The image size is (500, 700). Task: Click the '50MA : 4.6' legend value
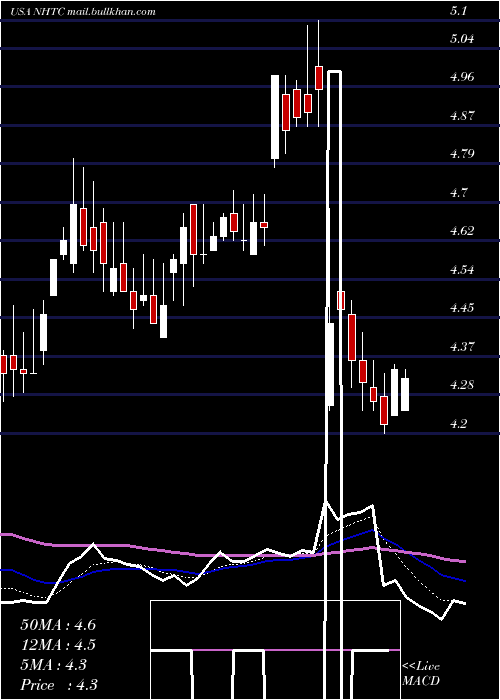tap(58, 625)
